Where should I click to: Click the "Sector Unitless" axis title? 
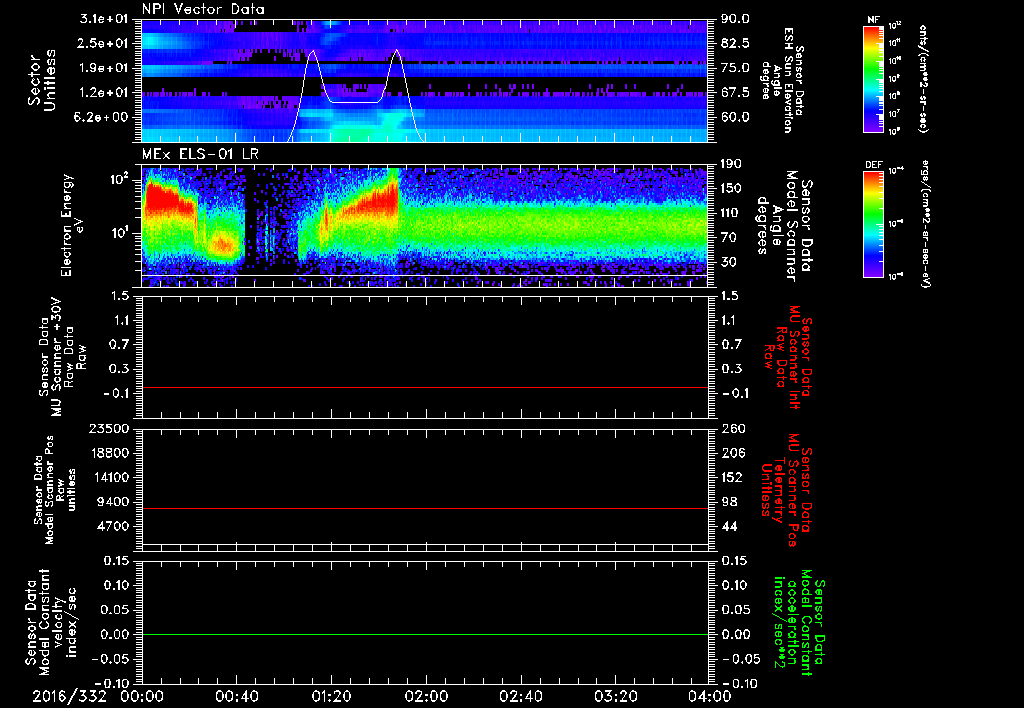point(42,80)
